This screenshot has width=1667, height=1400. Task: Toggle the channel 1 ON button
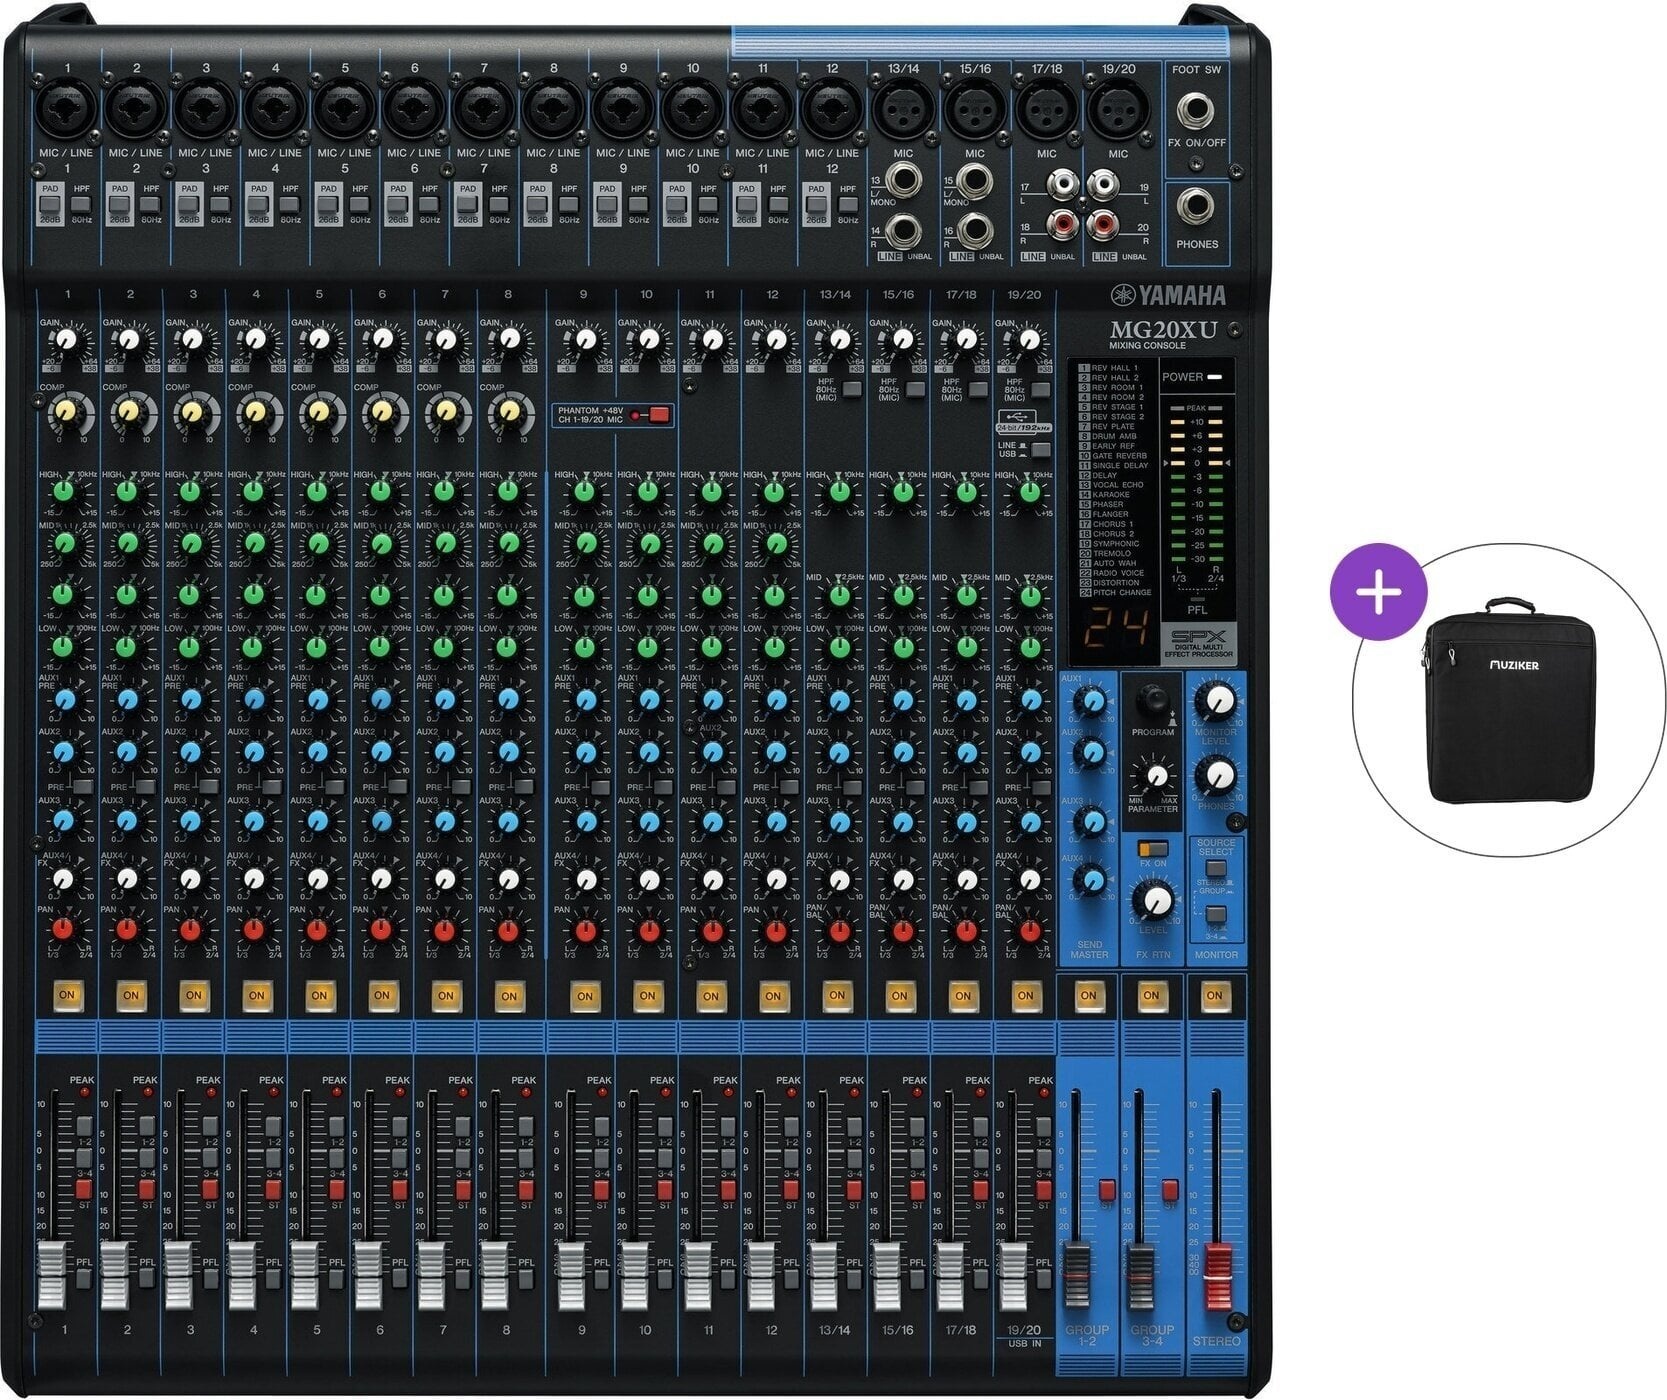point(68,995)
